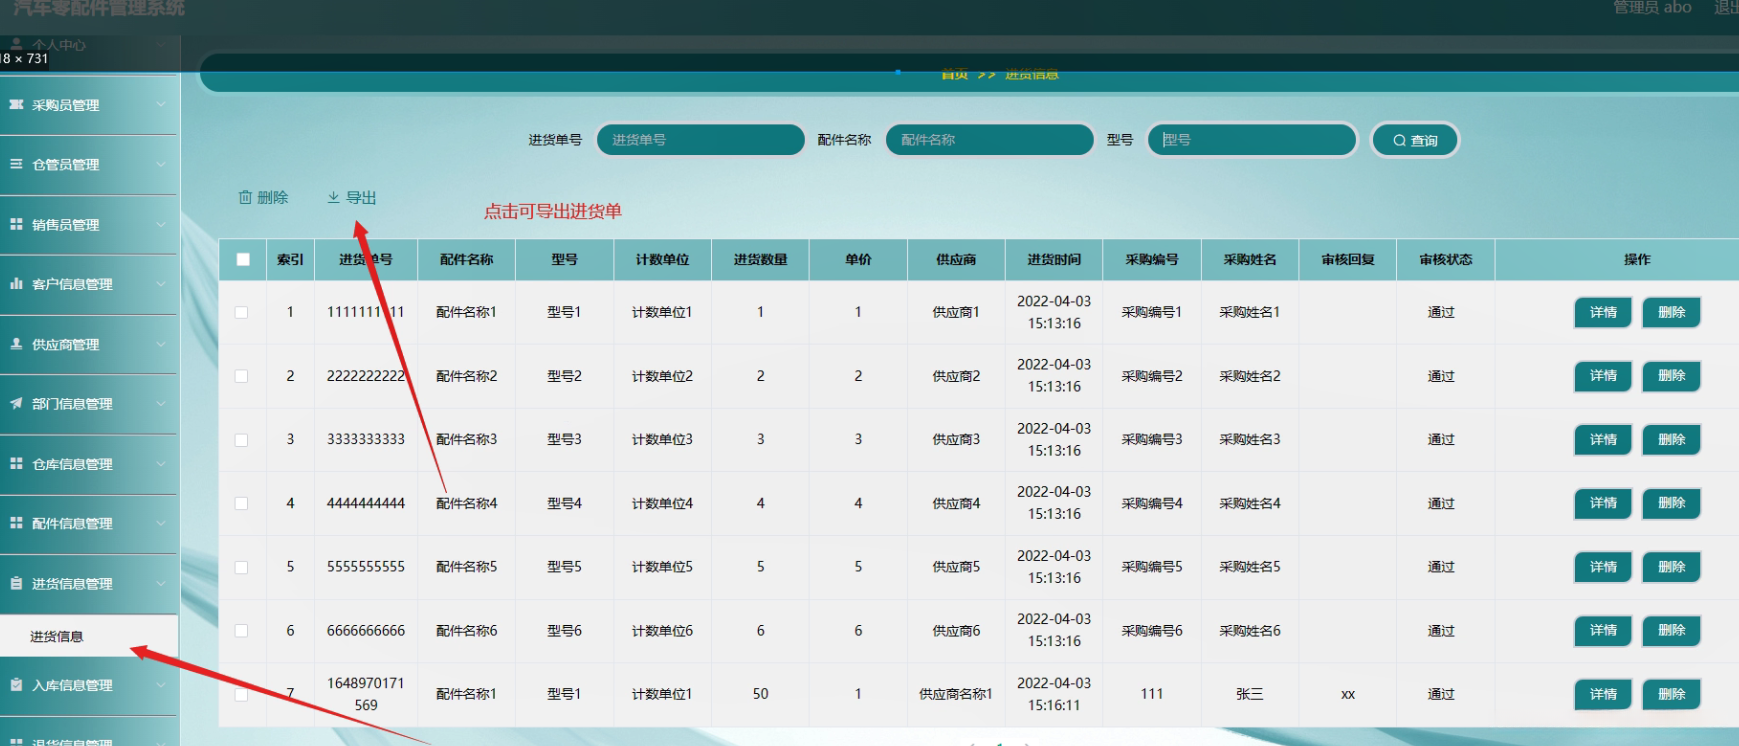The height and width of the screenshot is (746, 1739).
Task: Click the 审核回复 cell reading xx
Action: pos(1348,694)
